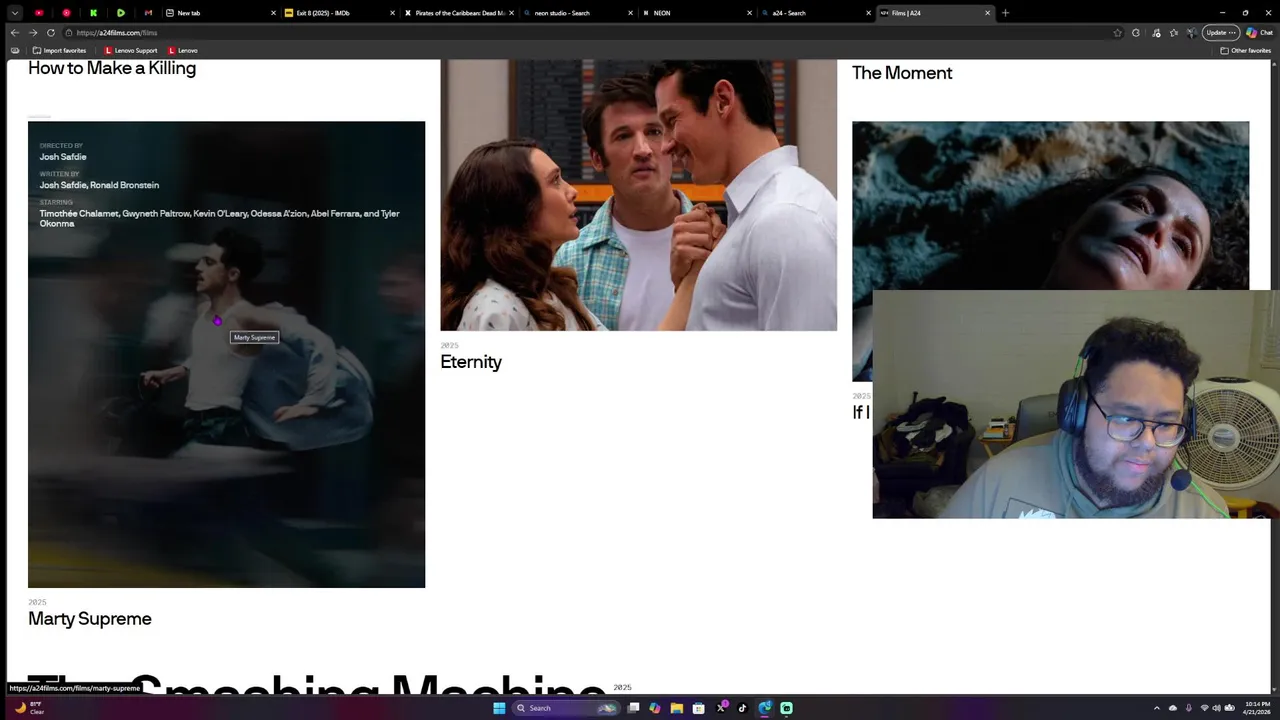
Task: Open the How to Make a Killing title
Action: [112, 68]
